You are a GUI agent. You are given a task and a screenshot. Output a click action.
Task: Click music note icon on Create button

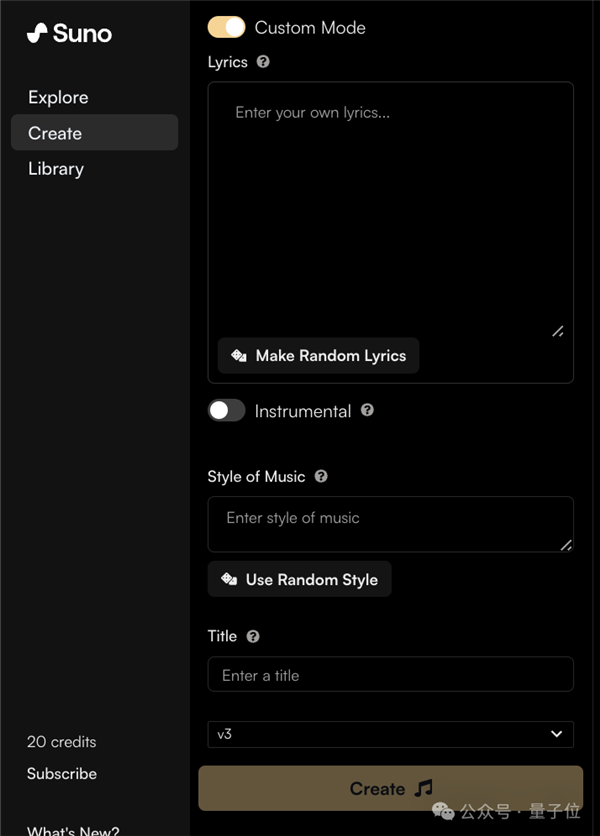[x=423, y=788]
